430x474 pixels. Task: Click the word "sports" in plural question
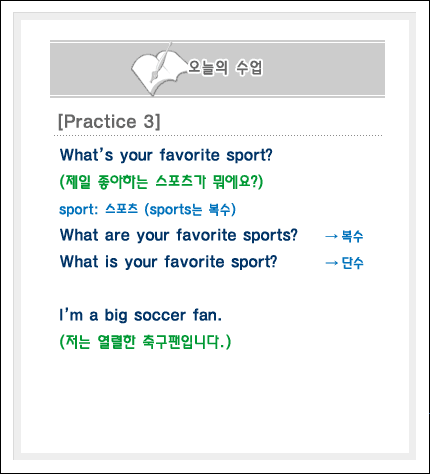tap(267, 236)
